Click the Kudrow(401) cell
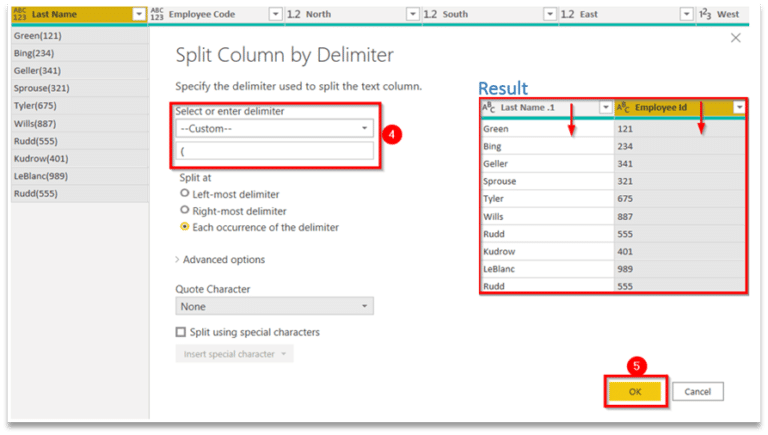The image size is (768, 435). (80, 159)
